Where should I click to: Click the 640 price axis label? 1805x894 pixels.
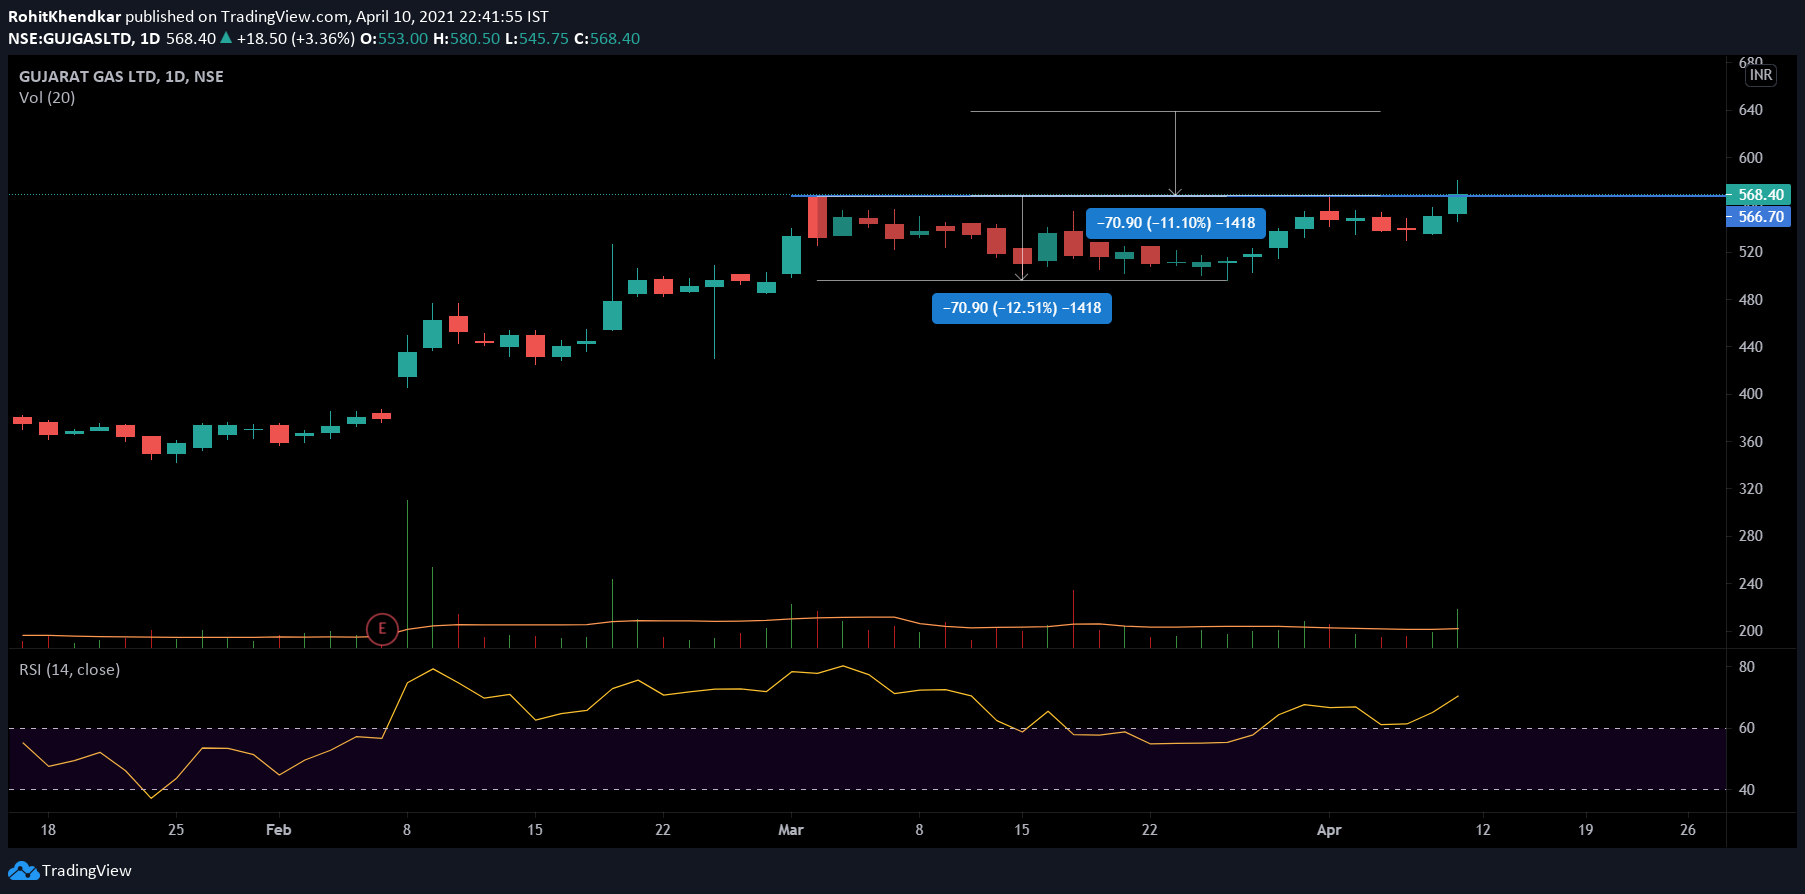(1751, 110)
